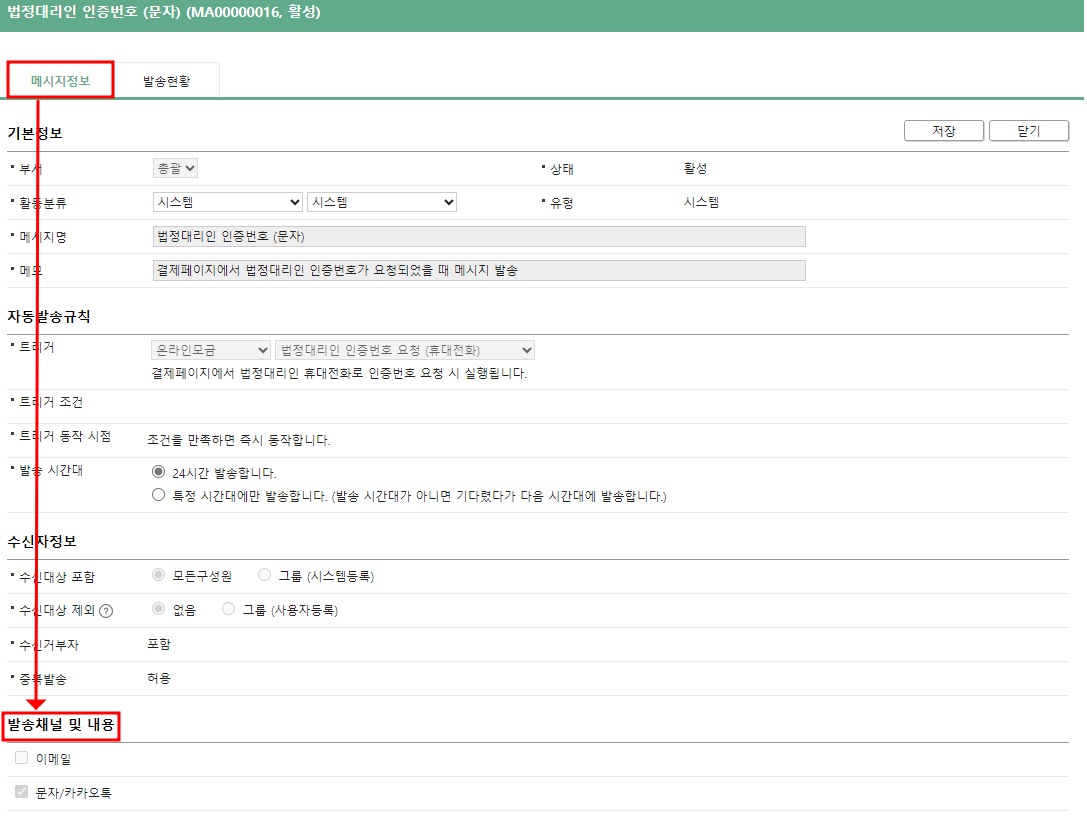
Task: Expand the second 활용분류 시스템 dropdown
Action: point(381,202)
